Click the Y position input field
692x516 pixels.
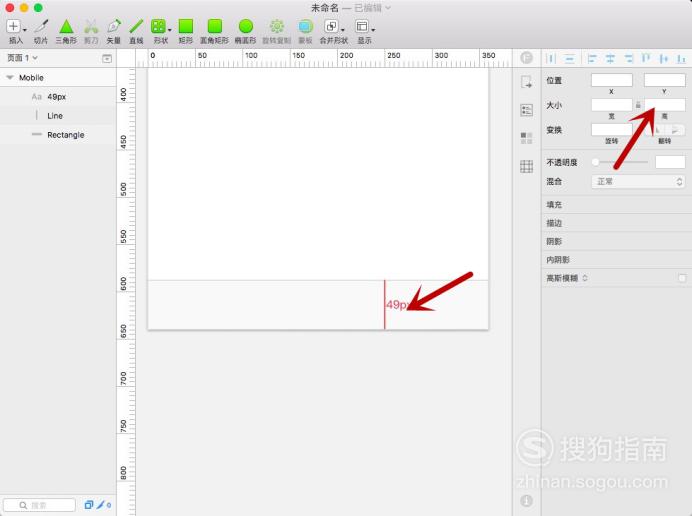[x=665, y=80]
